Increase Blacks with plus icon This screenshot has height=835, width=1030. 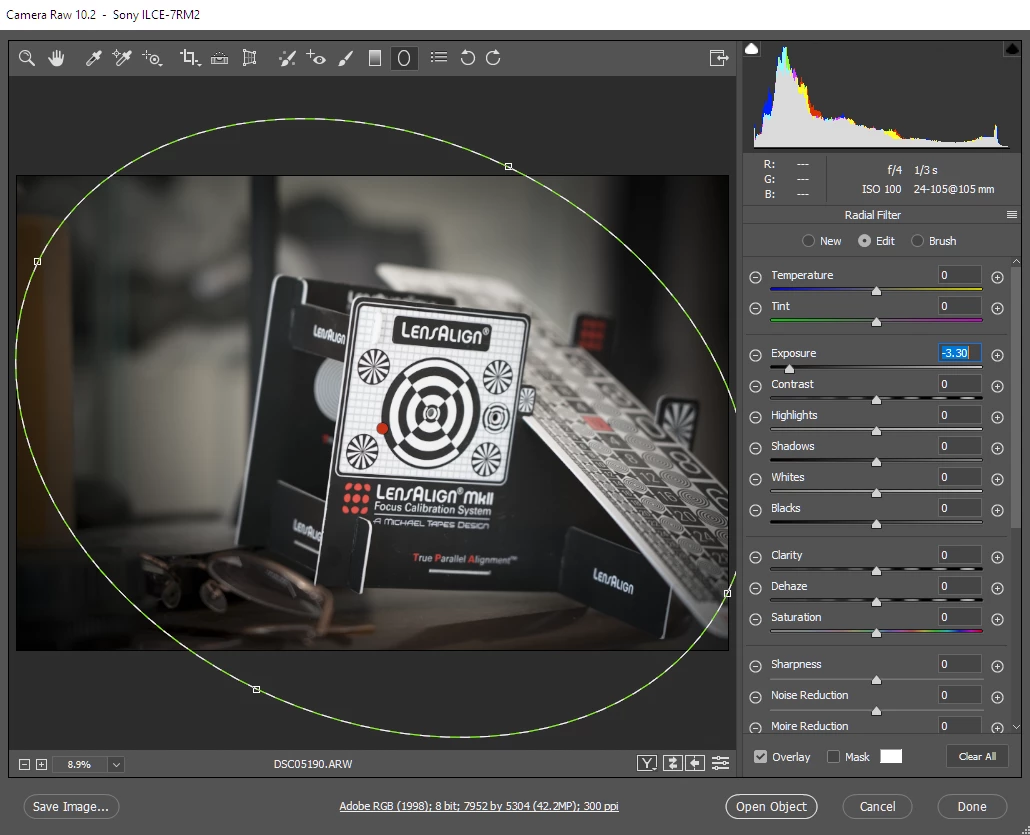click(997, 510)
